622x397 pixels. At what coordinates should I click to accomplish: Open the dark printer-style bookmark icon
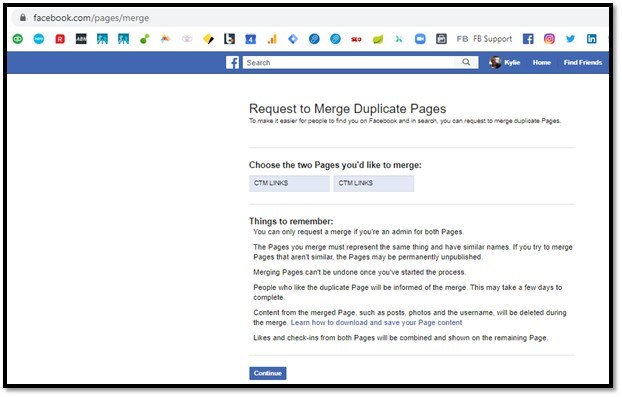(441, 39)
